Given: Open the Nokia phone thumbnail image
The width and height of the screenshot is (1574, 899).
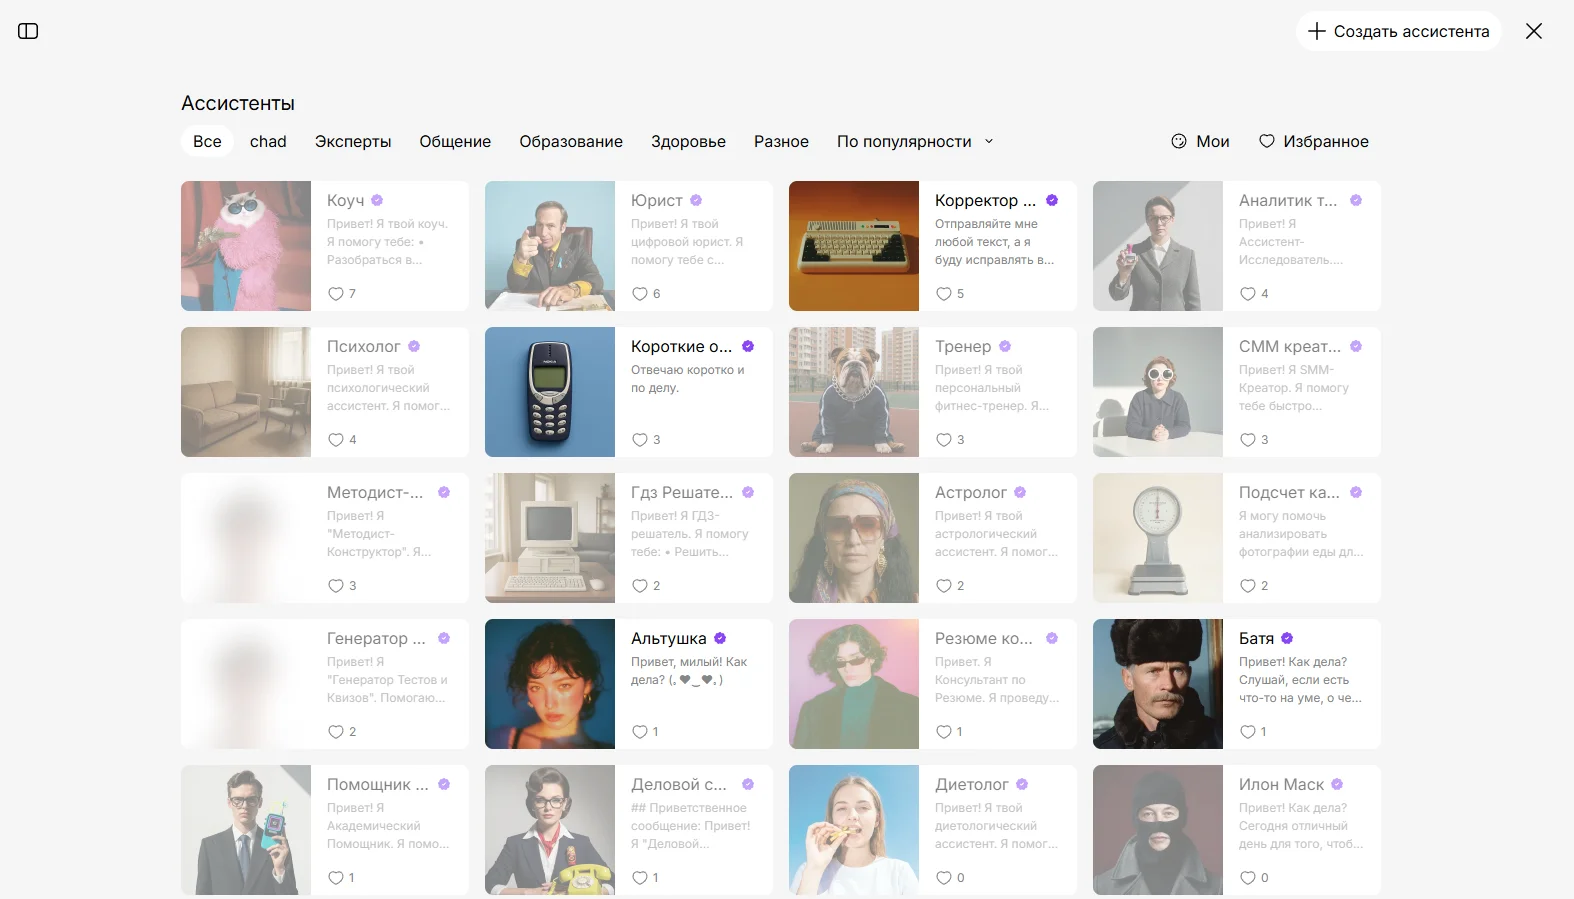Looking at the screenshot, I should coord(550,392).
